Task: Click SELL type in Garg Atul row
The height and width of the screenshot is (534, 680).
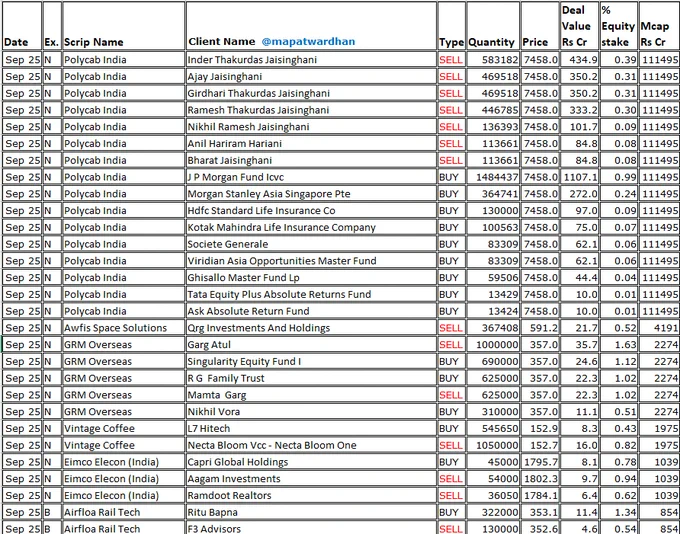Action: 451,345
